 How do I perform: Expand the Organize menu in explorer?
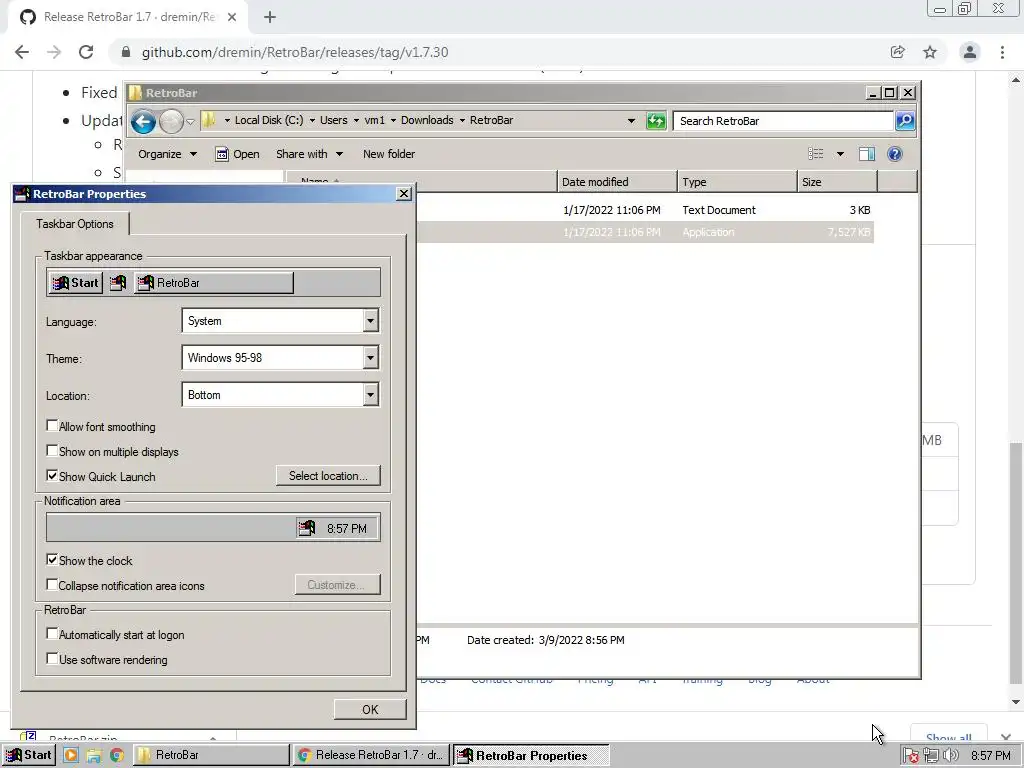(167, 154)
